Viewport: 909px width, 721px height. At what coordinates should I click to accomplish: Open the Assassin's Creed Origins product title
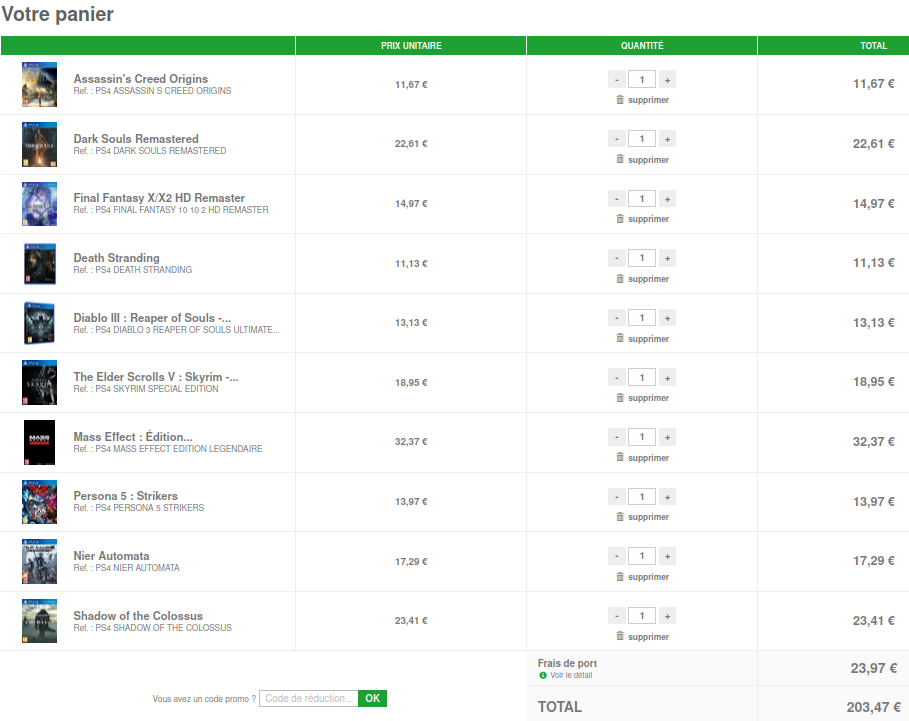click(x=140, y=79)
